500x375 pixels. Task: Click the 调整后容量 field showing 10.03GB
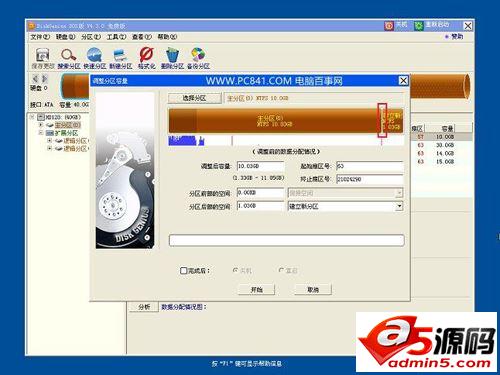[x=260, y=166]
